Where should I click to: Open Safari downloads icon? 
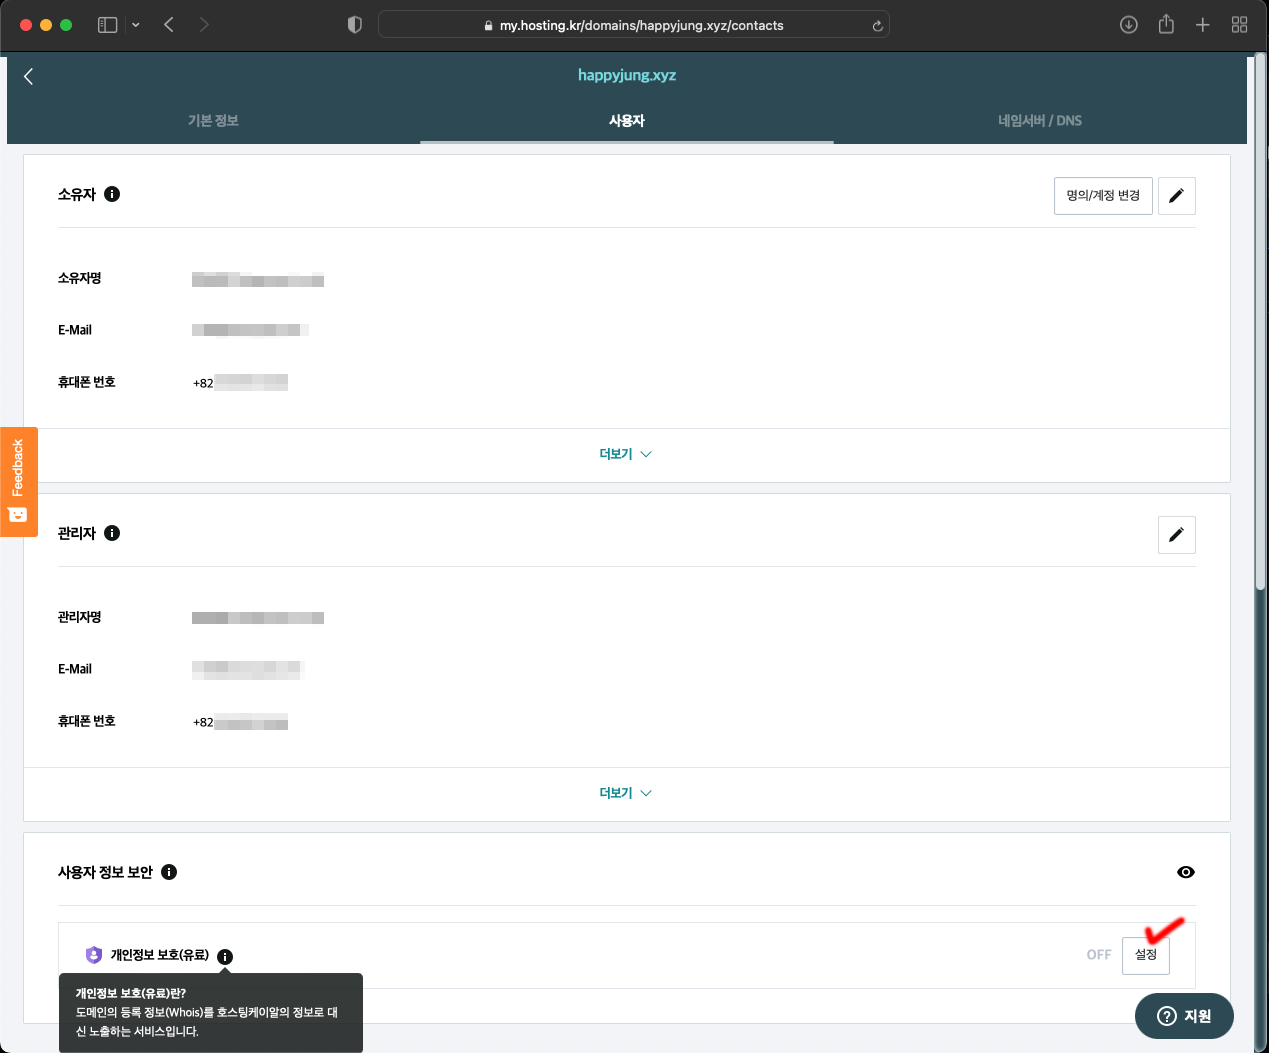(x=1128, y=25)
